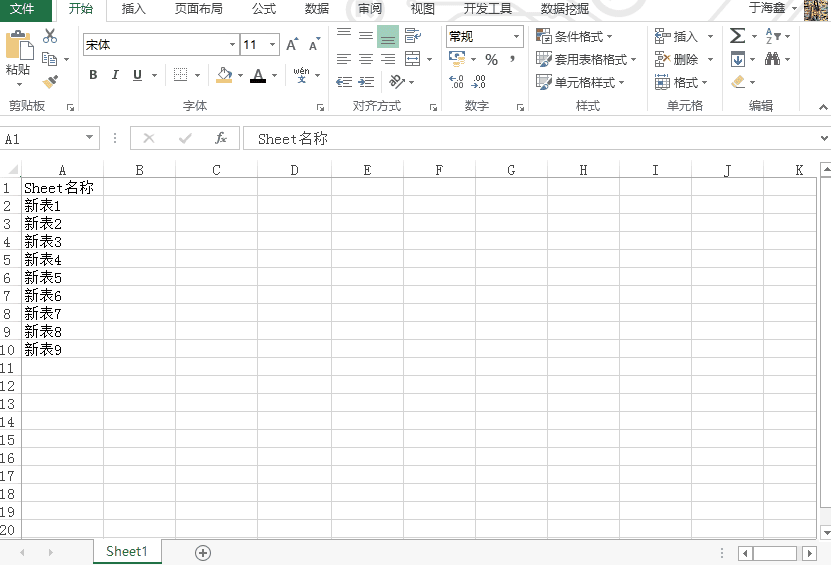This screenshot has width=831, height=565.
Task: Click the Format Painter brush icon
Action: click(50, 82)
